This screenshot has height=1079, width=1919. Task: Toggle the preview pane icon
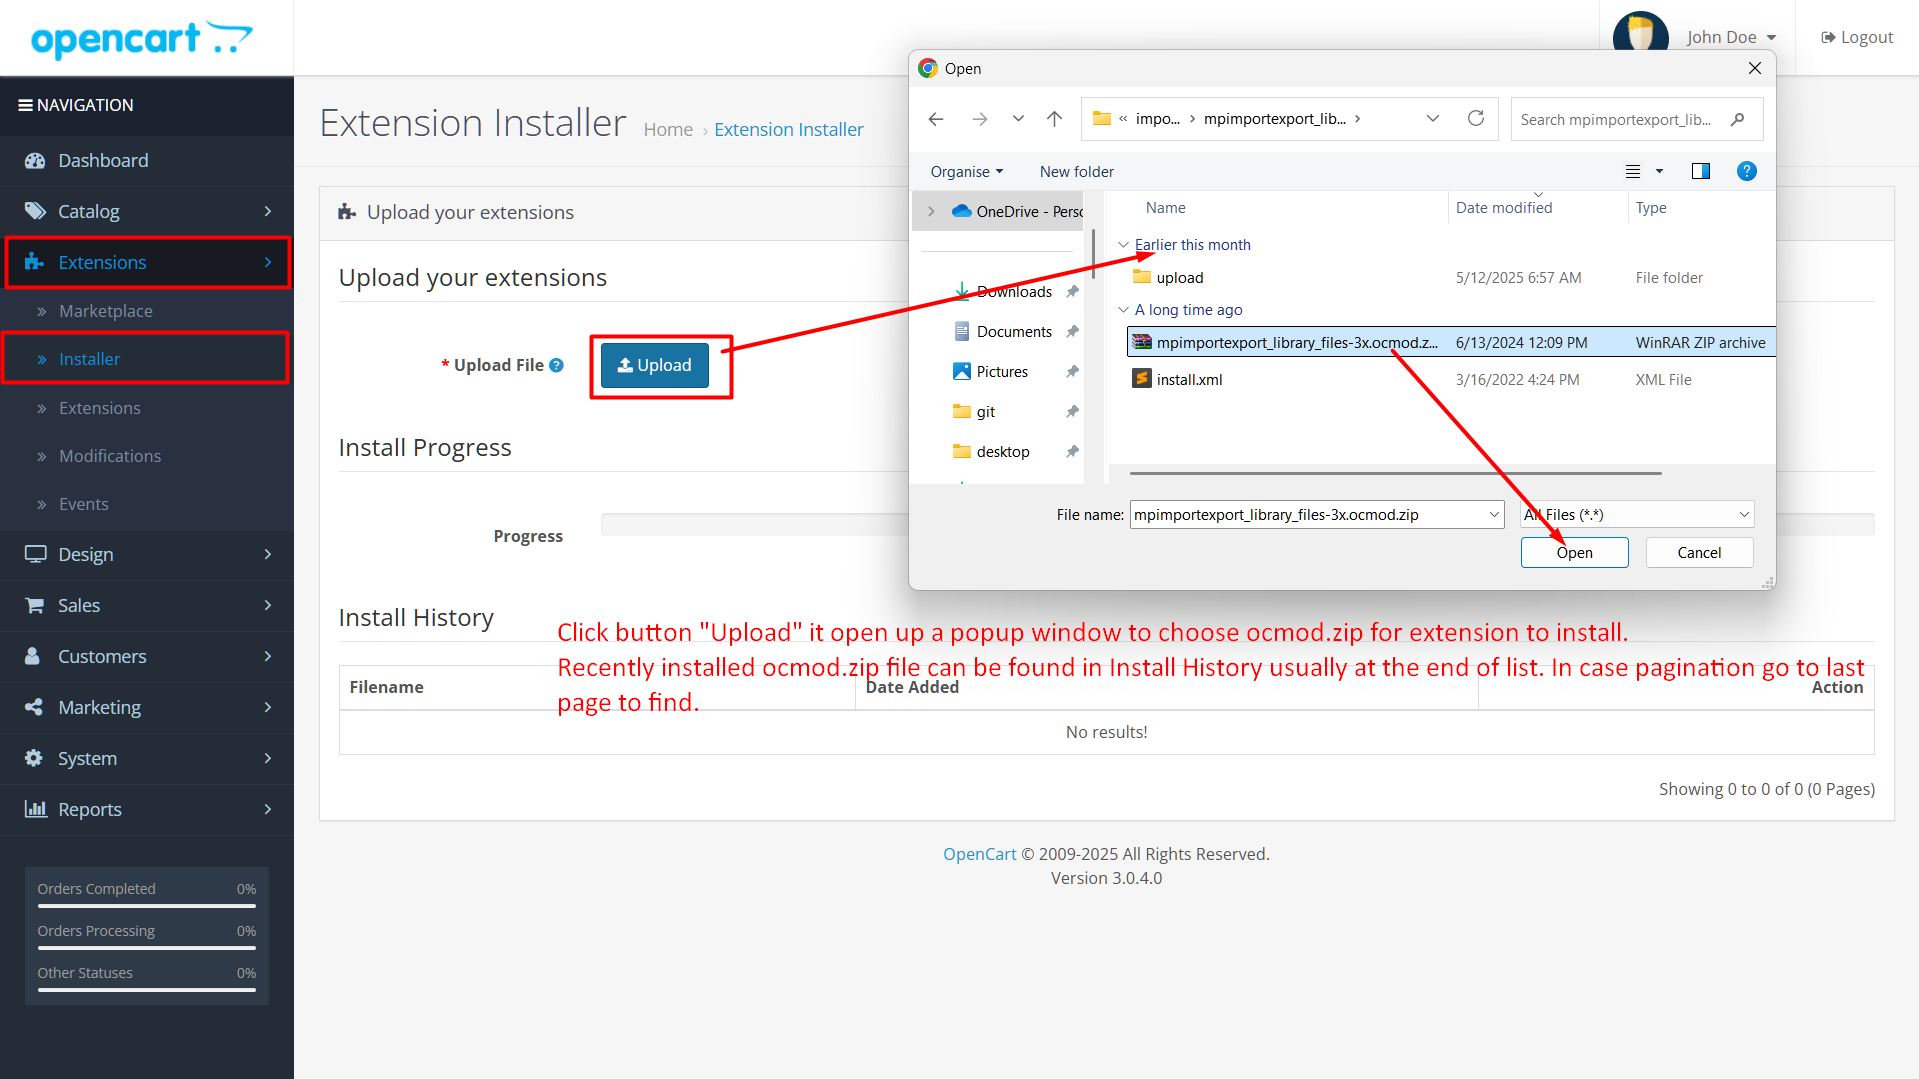pyautogui.click(x=1700, y=171)
